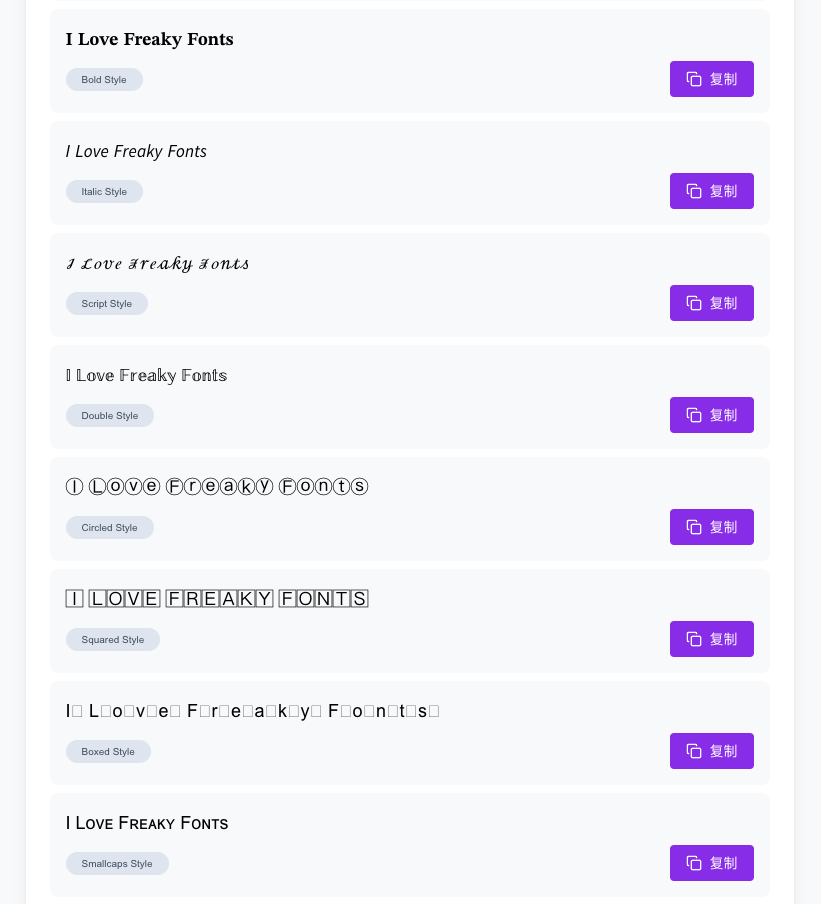821x904 pixels.
Task: Click copy icon for Smallcaps Style text
Action: pyautogui.click(x=694, y=863)
